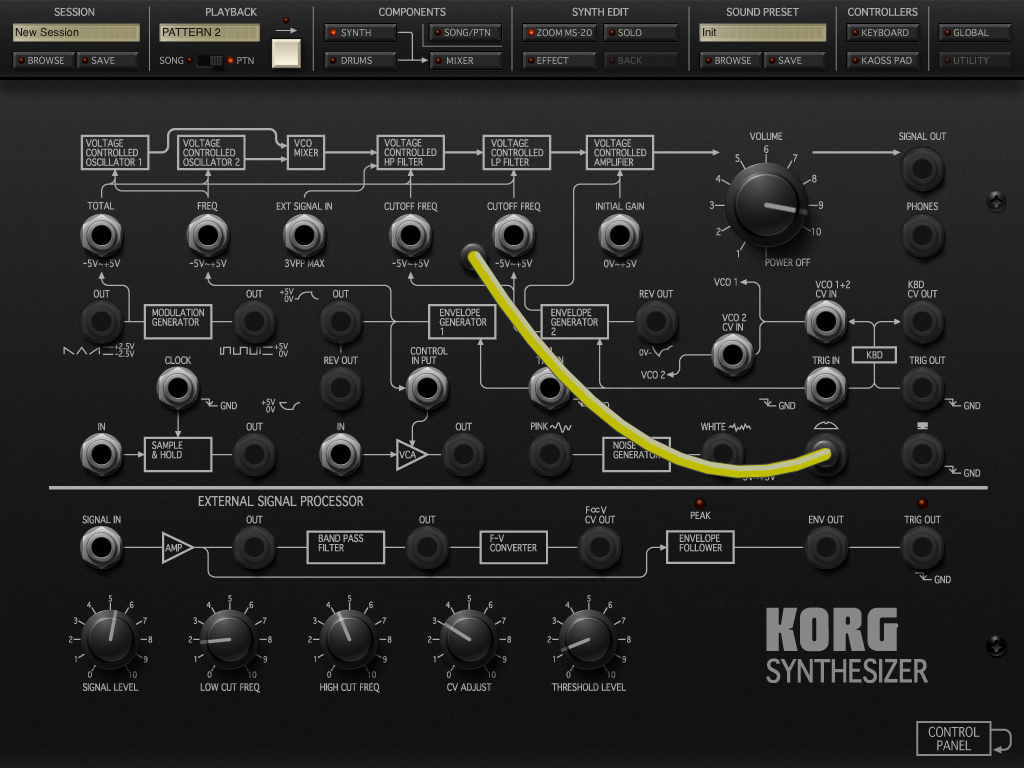Click the Envelope Generator 1 OUT jack
This screenshot has height=768, width=1024.
(340, 321)
